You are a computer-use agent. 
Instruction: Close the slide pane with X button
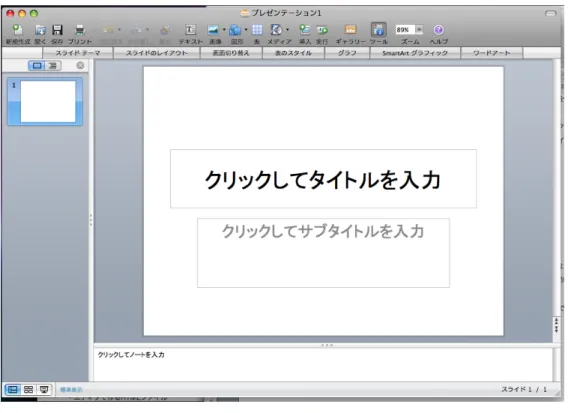tap(80, 66)
